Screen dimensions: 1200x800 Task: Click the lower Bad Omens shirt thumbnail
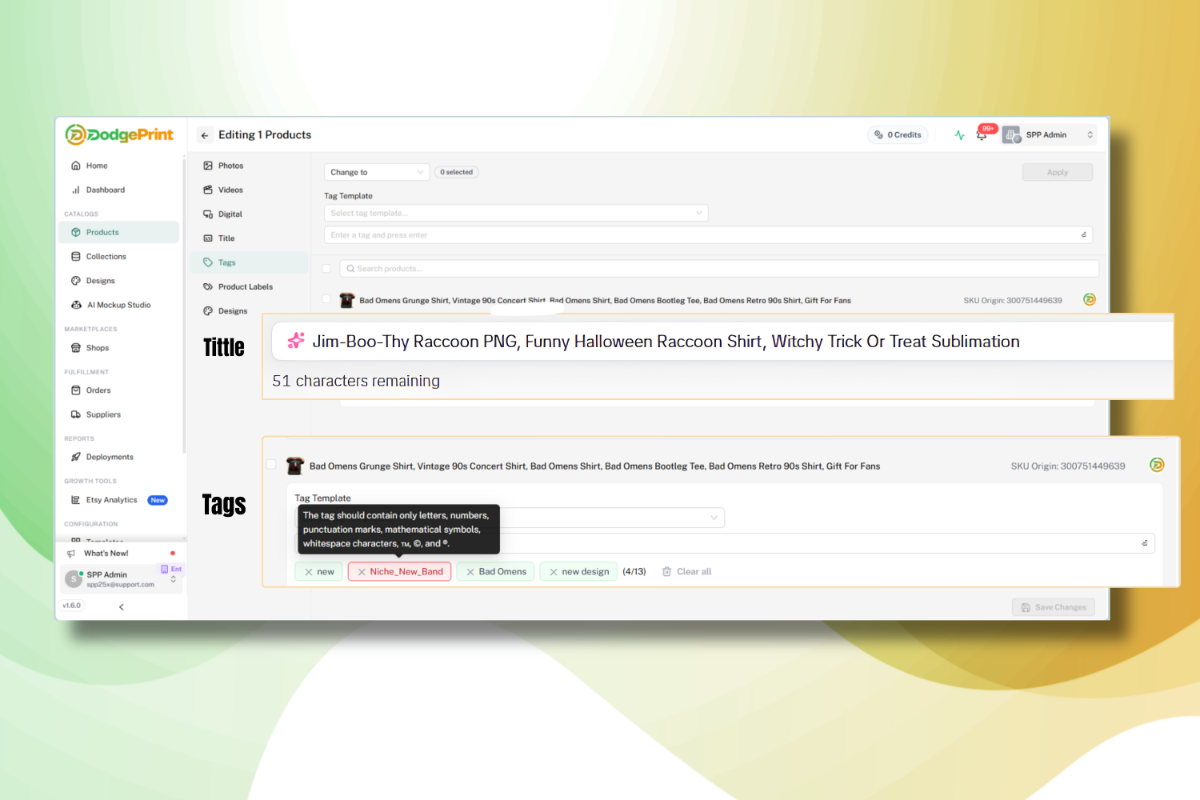click(295, 465)
